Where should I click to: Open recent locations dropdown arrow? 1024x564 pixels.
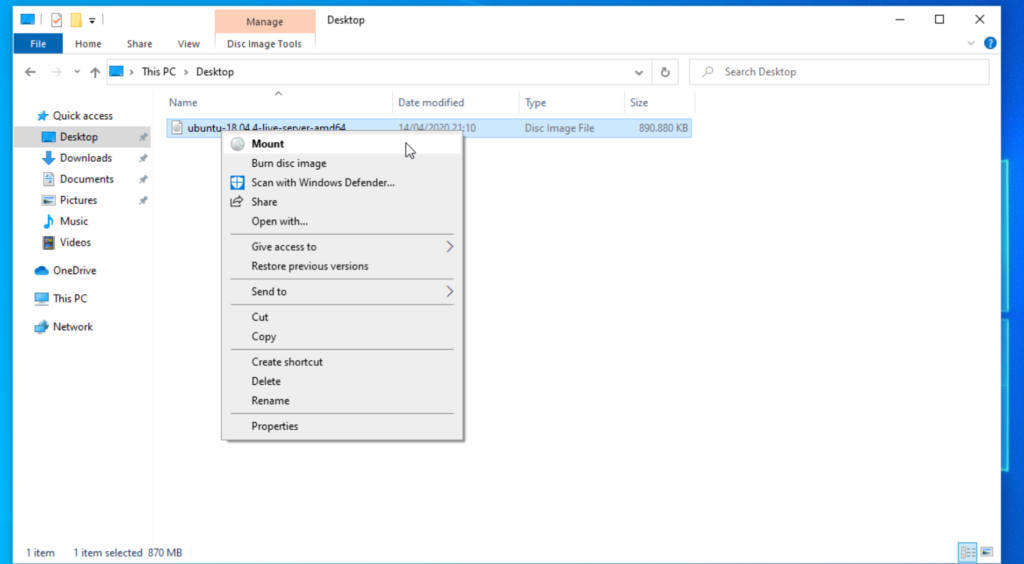click(x=77, y=72)
